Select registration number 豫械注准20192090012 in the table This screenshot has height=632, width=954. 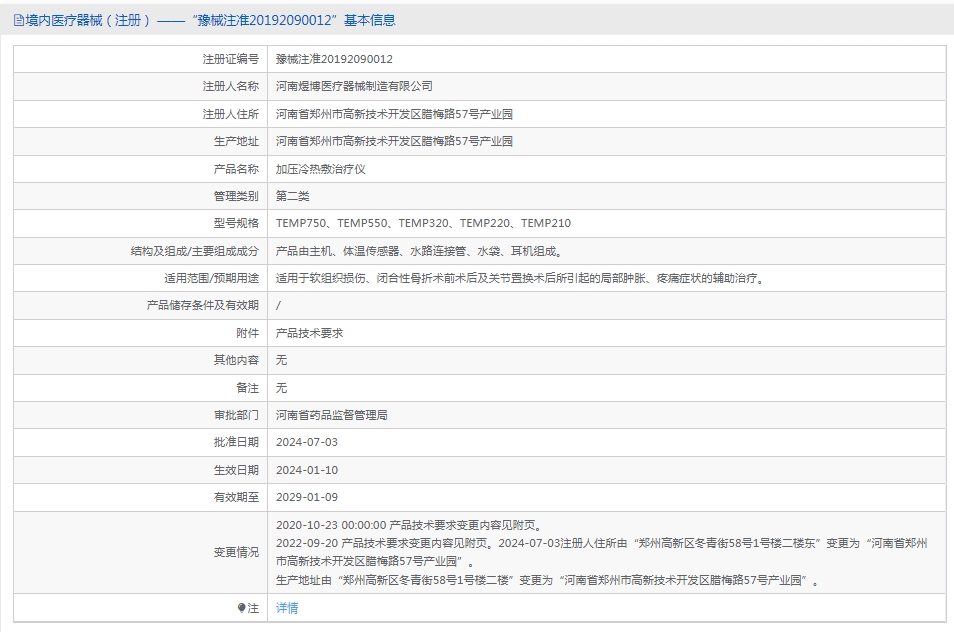point(334,59)
